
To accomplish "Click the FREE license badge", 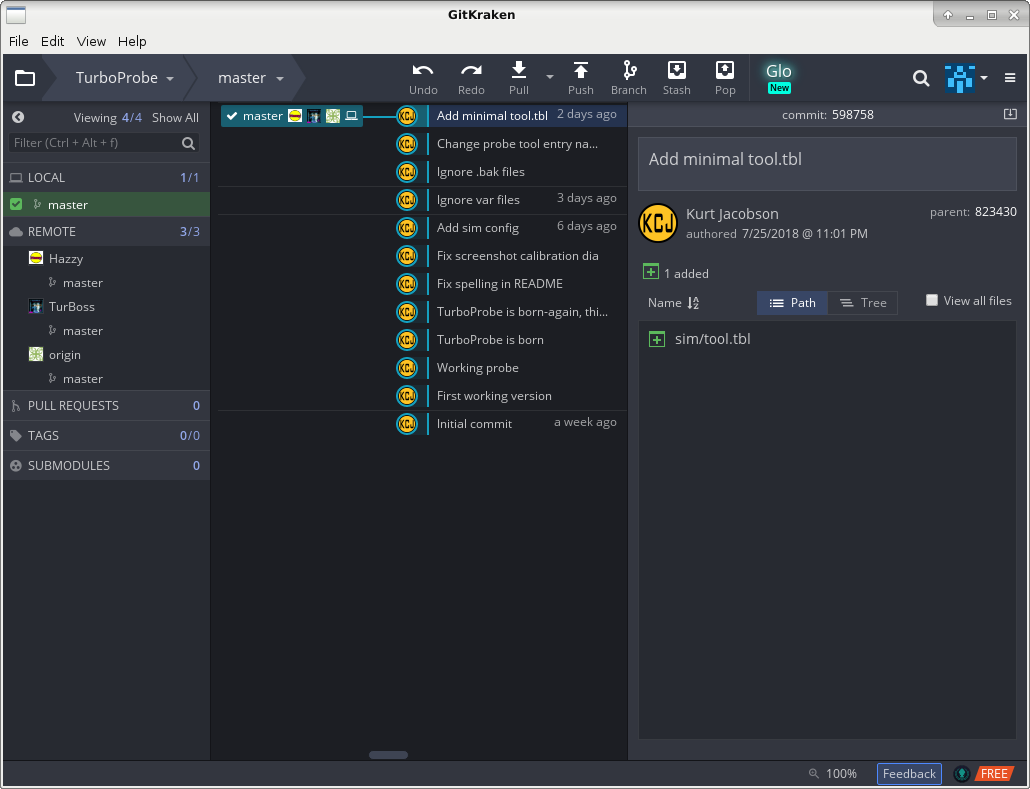I will click(995, 774).
